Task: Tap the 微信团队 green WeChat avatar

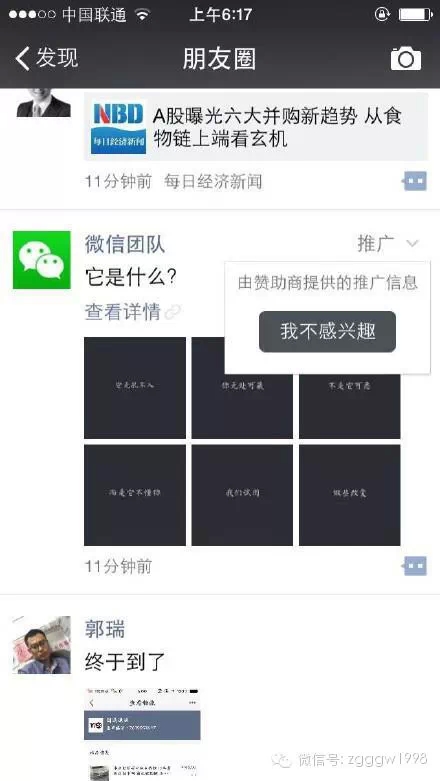Action: [42, 260]
